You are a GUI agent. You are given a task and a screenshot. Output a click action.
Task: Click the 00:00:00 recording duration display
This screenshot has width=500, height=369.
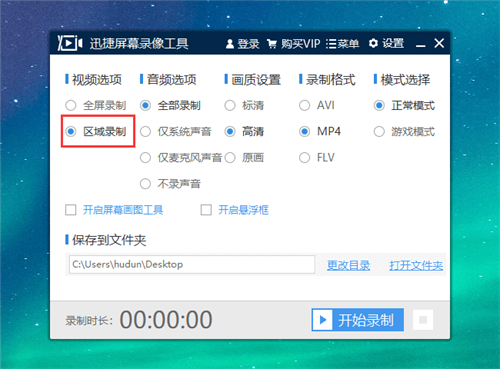coord(166,320)
